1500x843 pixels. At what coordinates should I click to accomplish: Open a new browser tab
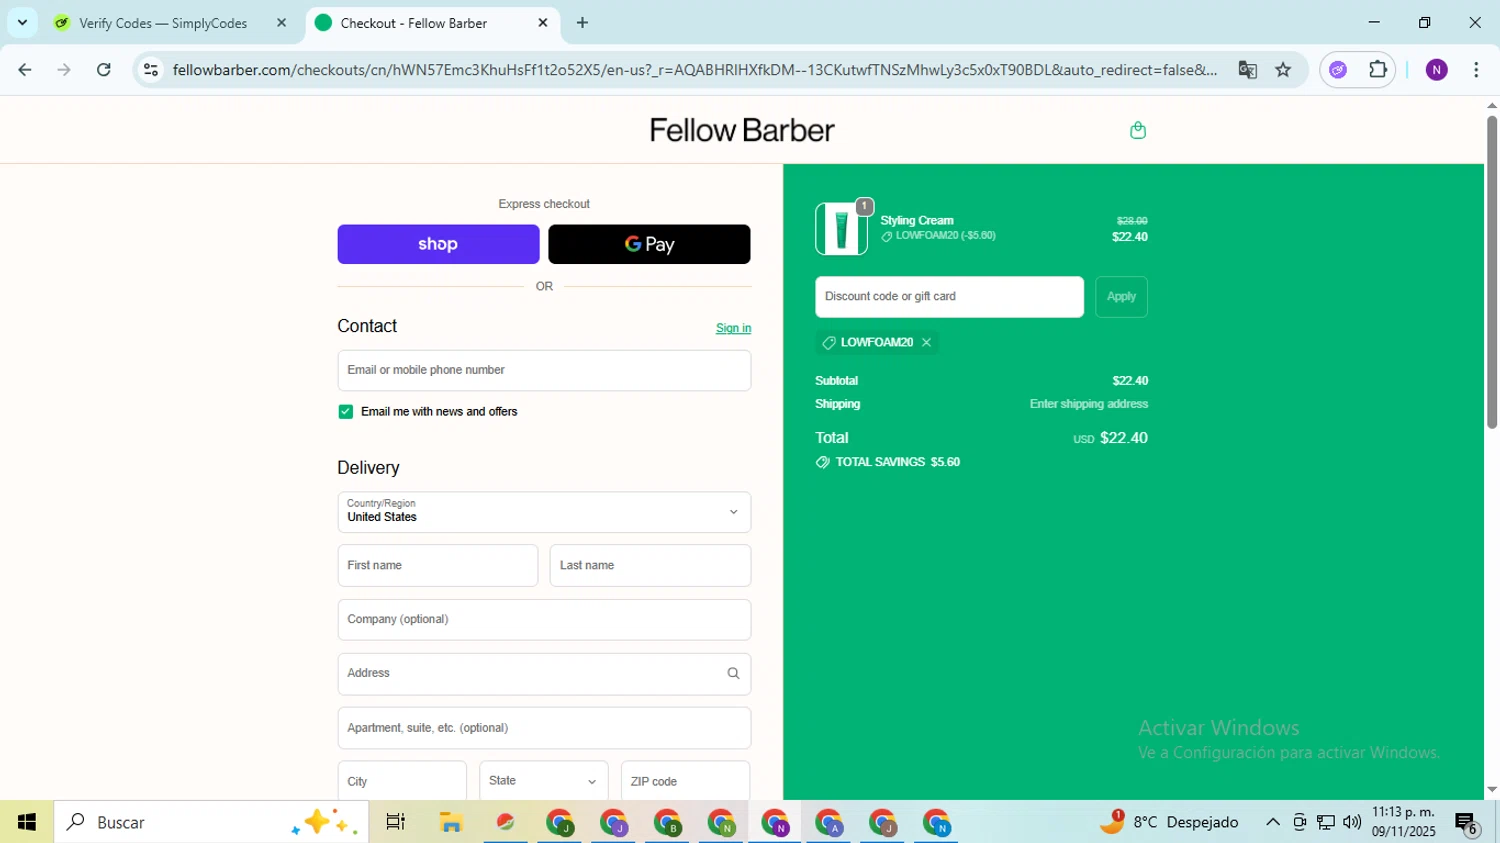click(582, 23)
